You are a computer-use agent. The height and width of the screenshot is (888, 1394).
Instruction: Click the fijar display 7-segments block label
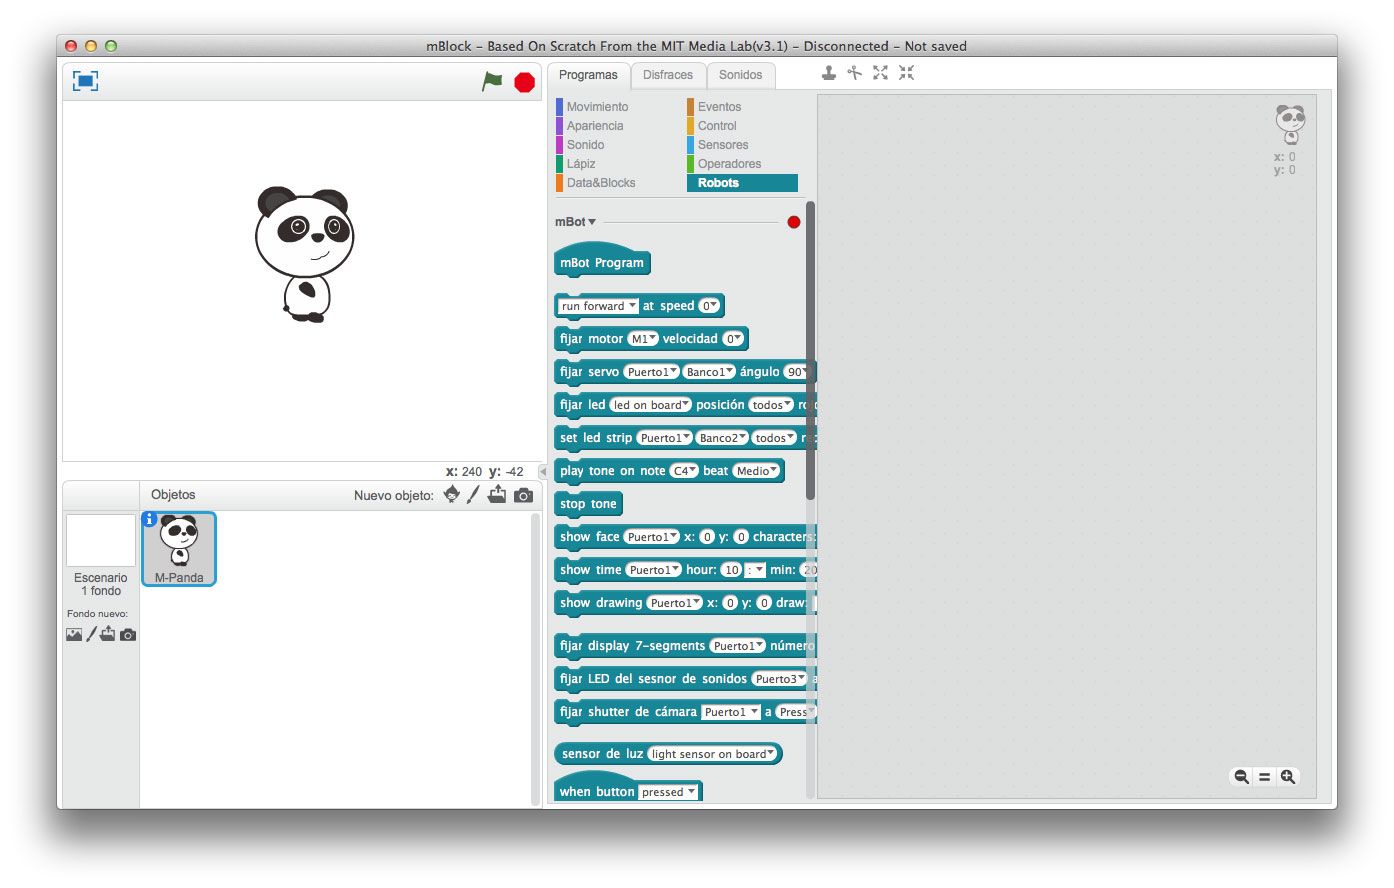[632, 646]
